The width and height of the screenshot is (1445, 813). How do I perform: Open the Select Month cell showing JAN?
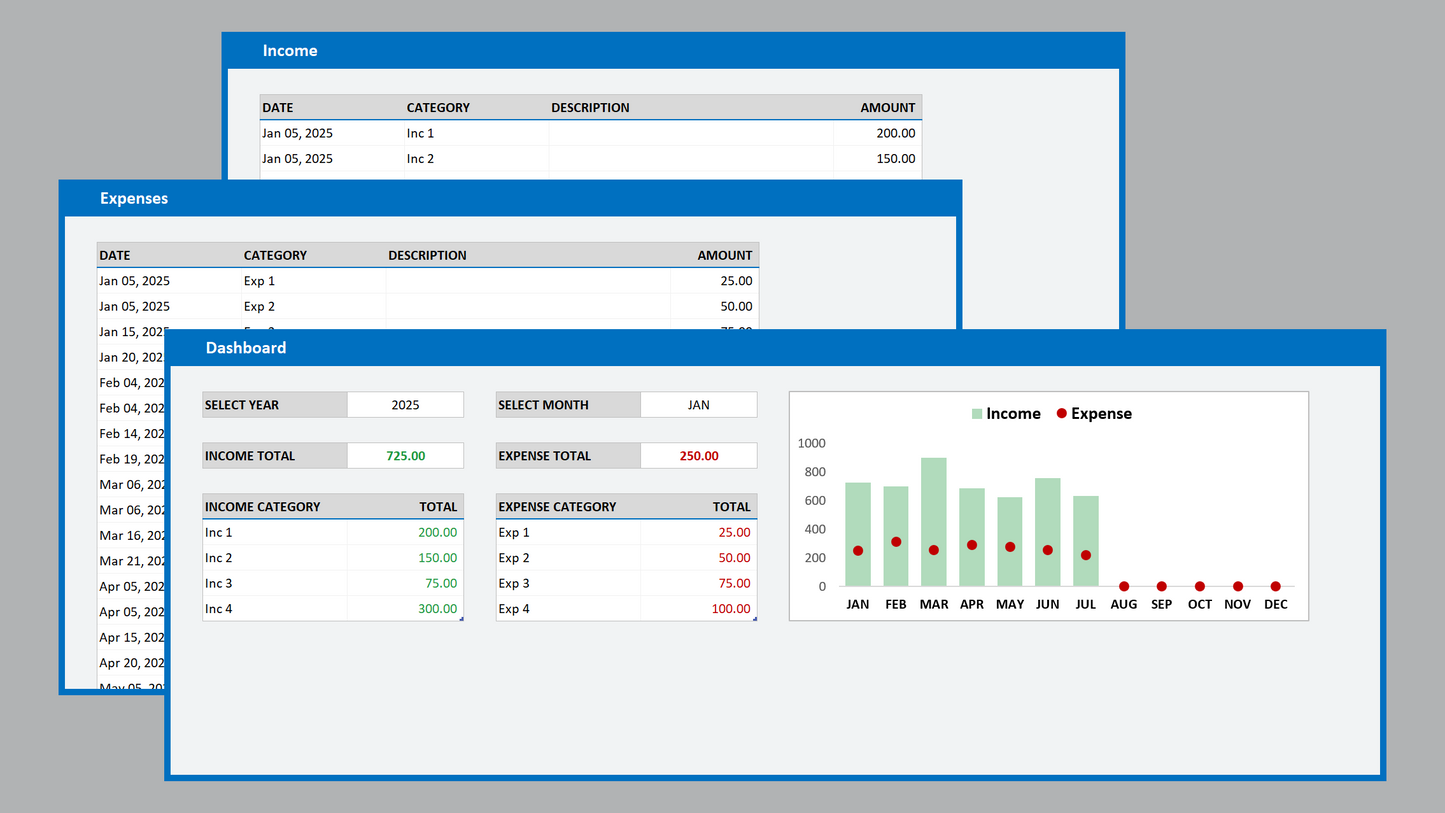pyautogui.click(x=698, y=405)
